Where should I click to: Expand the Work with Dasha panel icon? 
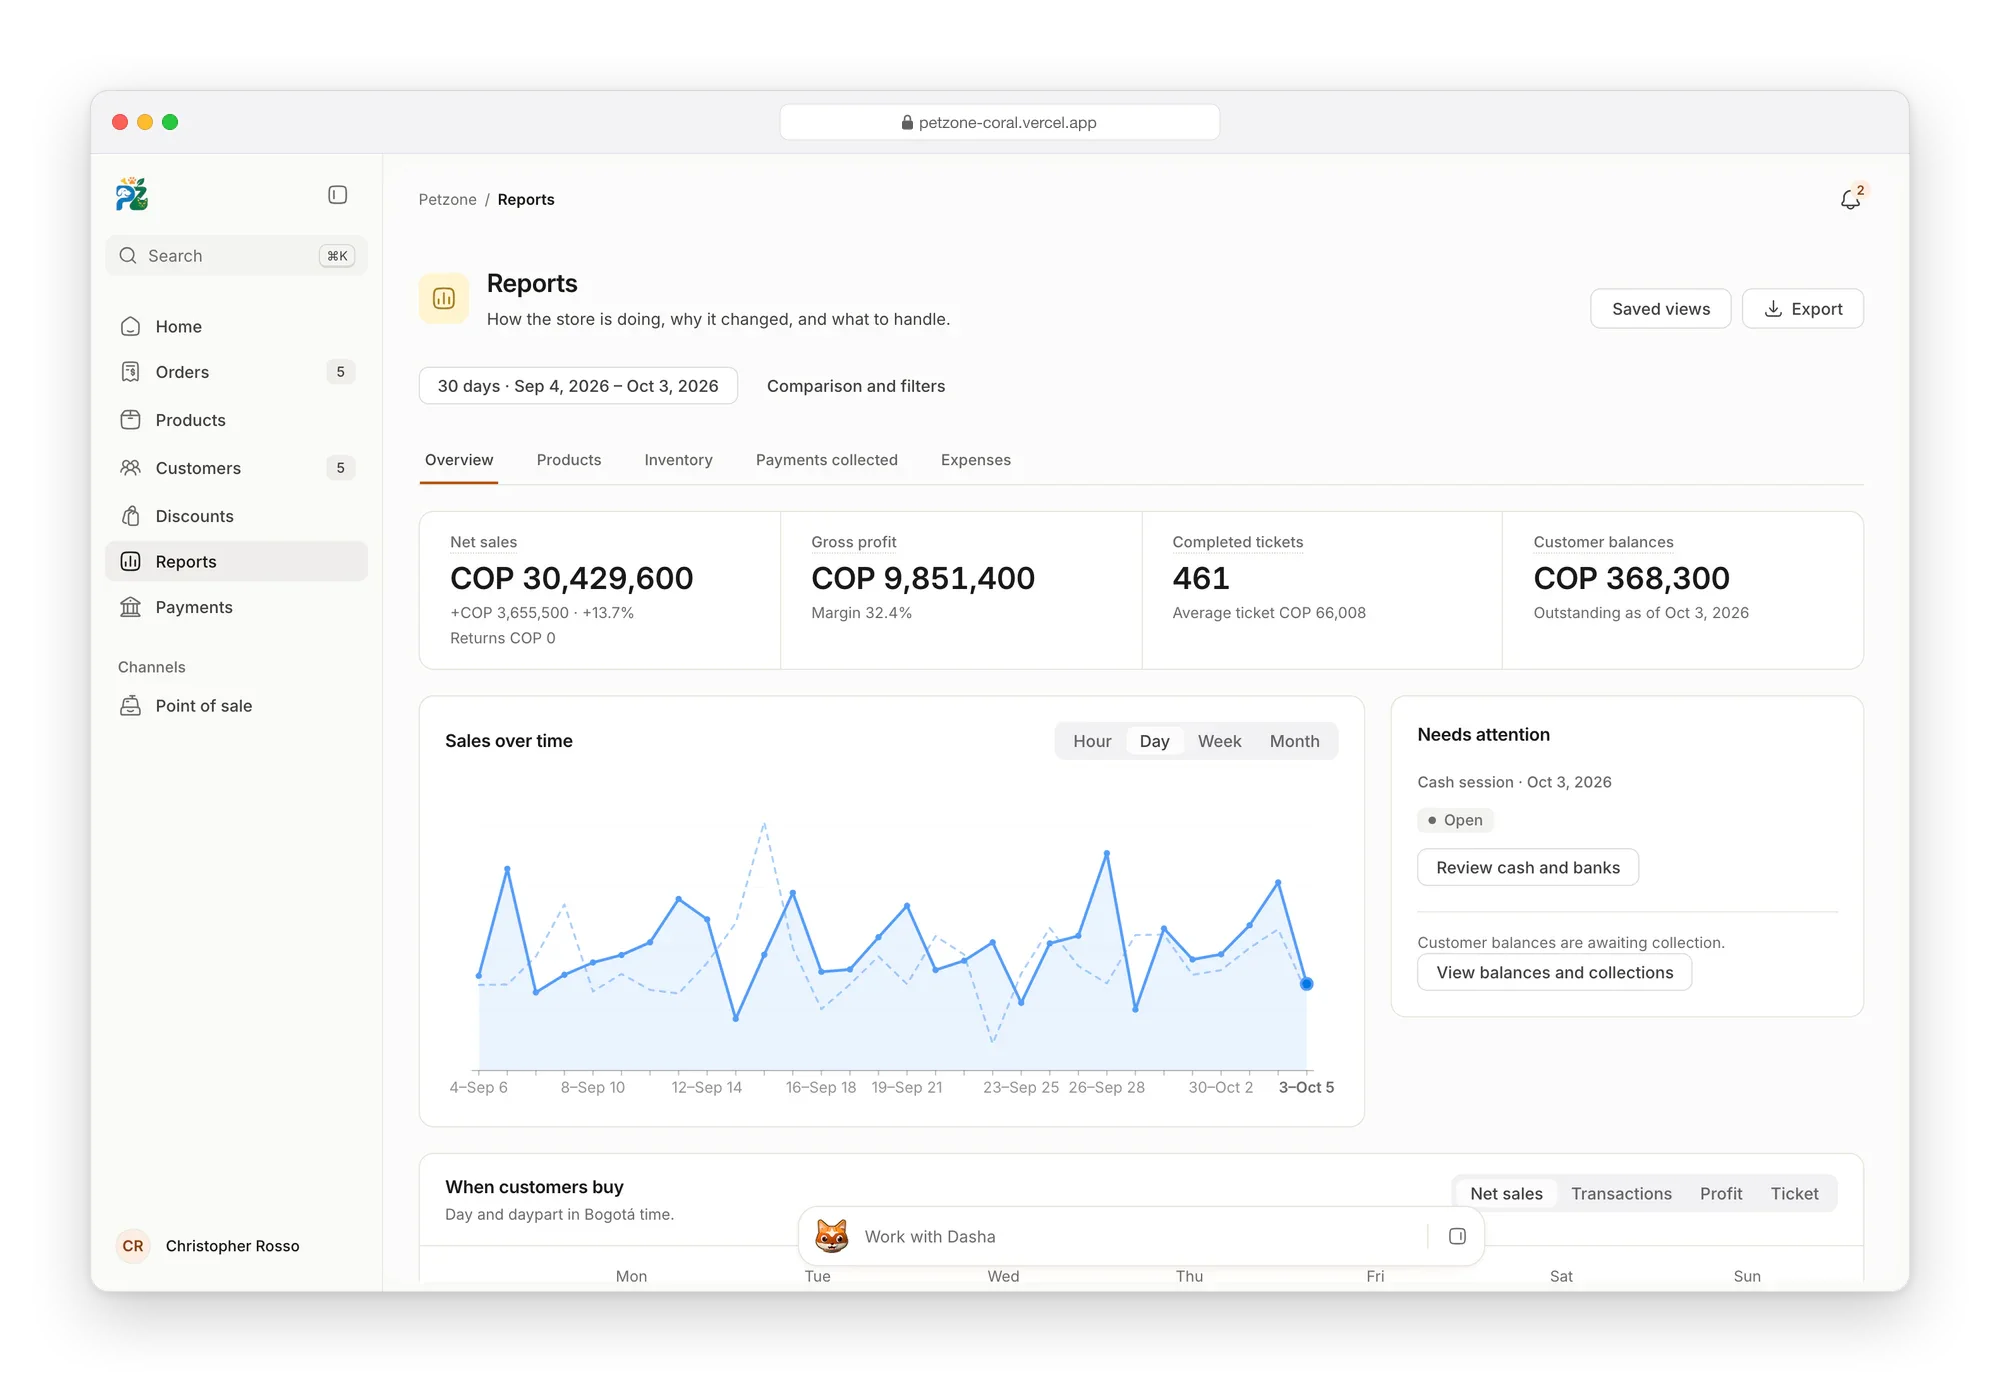[x=1457, y=1236]
